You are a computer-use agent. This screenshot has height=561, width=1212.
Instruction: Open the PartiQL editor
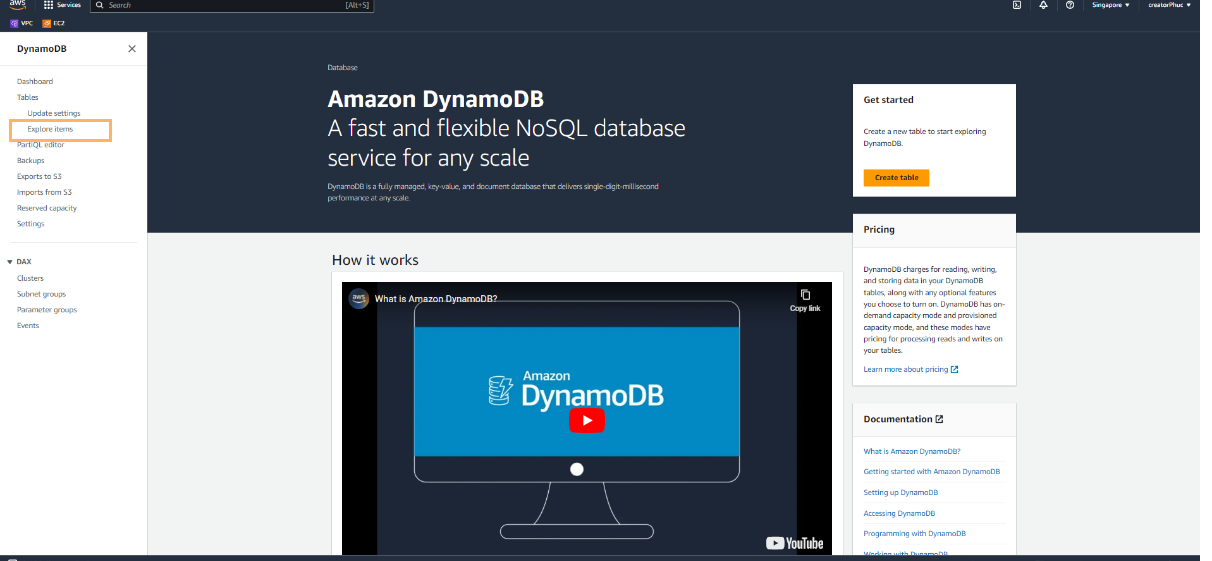(x=40, y=145)
